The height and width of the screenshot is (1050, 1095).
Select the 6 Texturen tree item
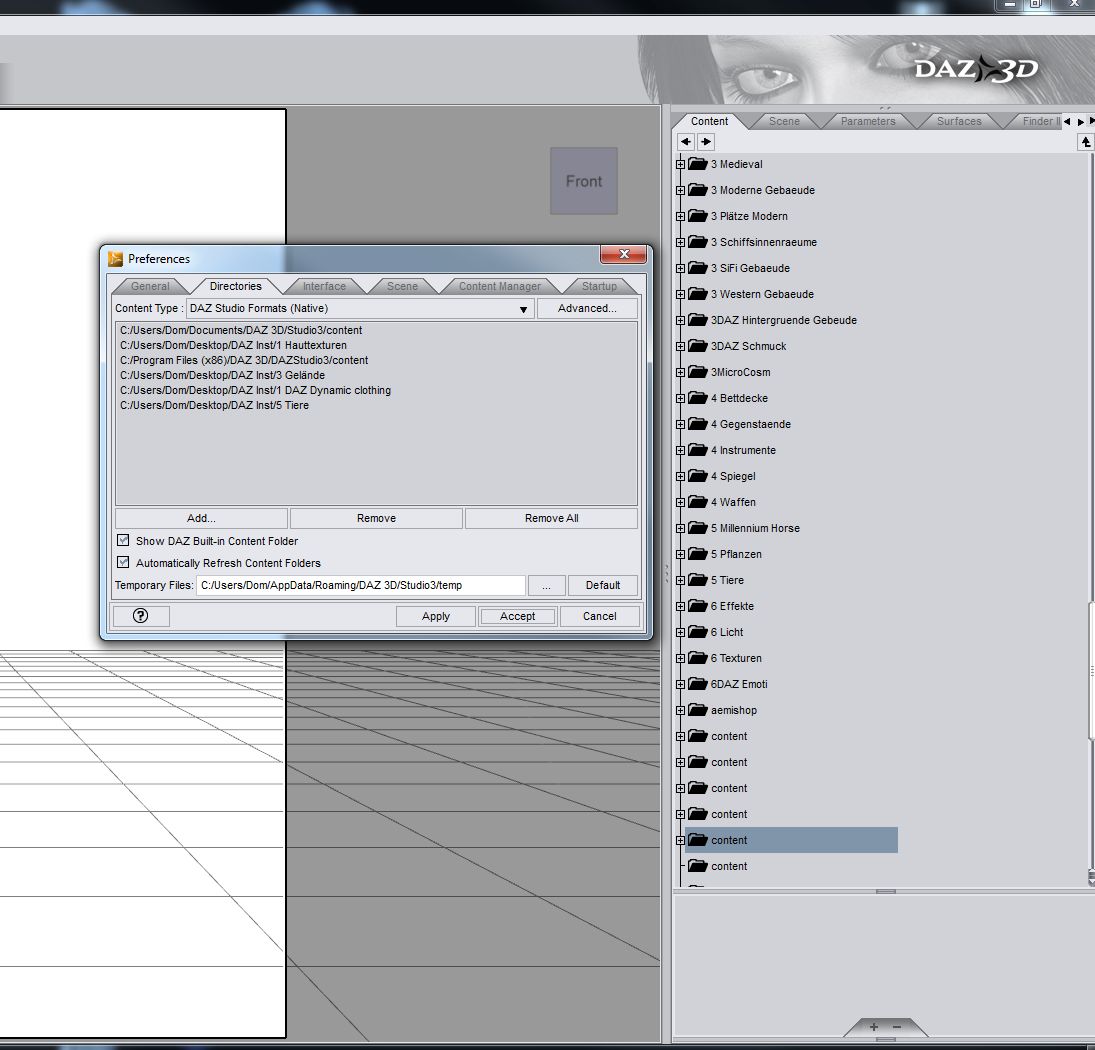coord(736,658)
